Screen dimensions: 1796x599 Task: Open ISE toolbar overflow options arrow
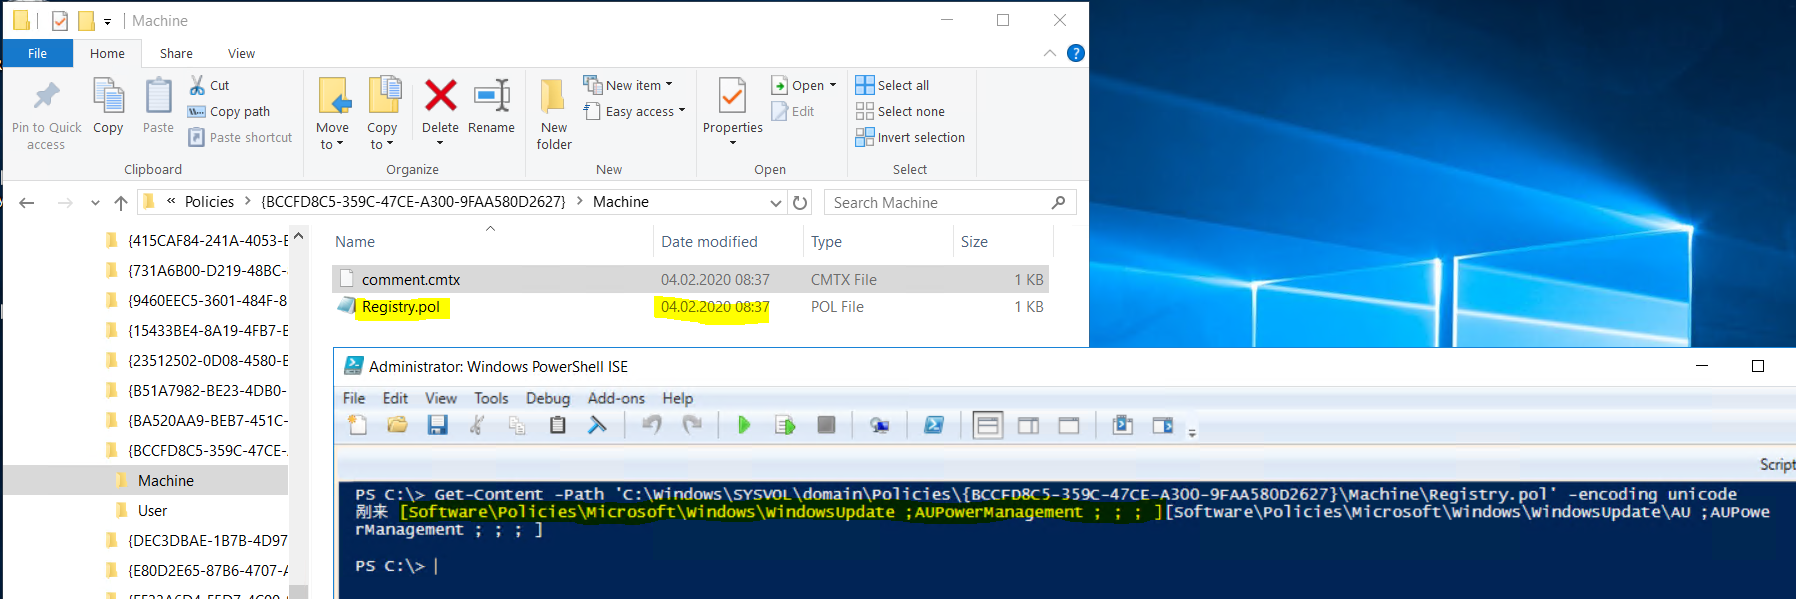click(x=1192, y=432)
